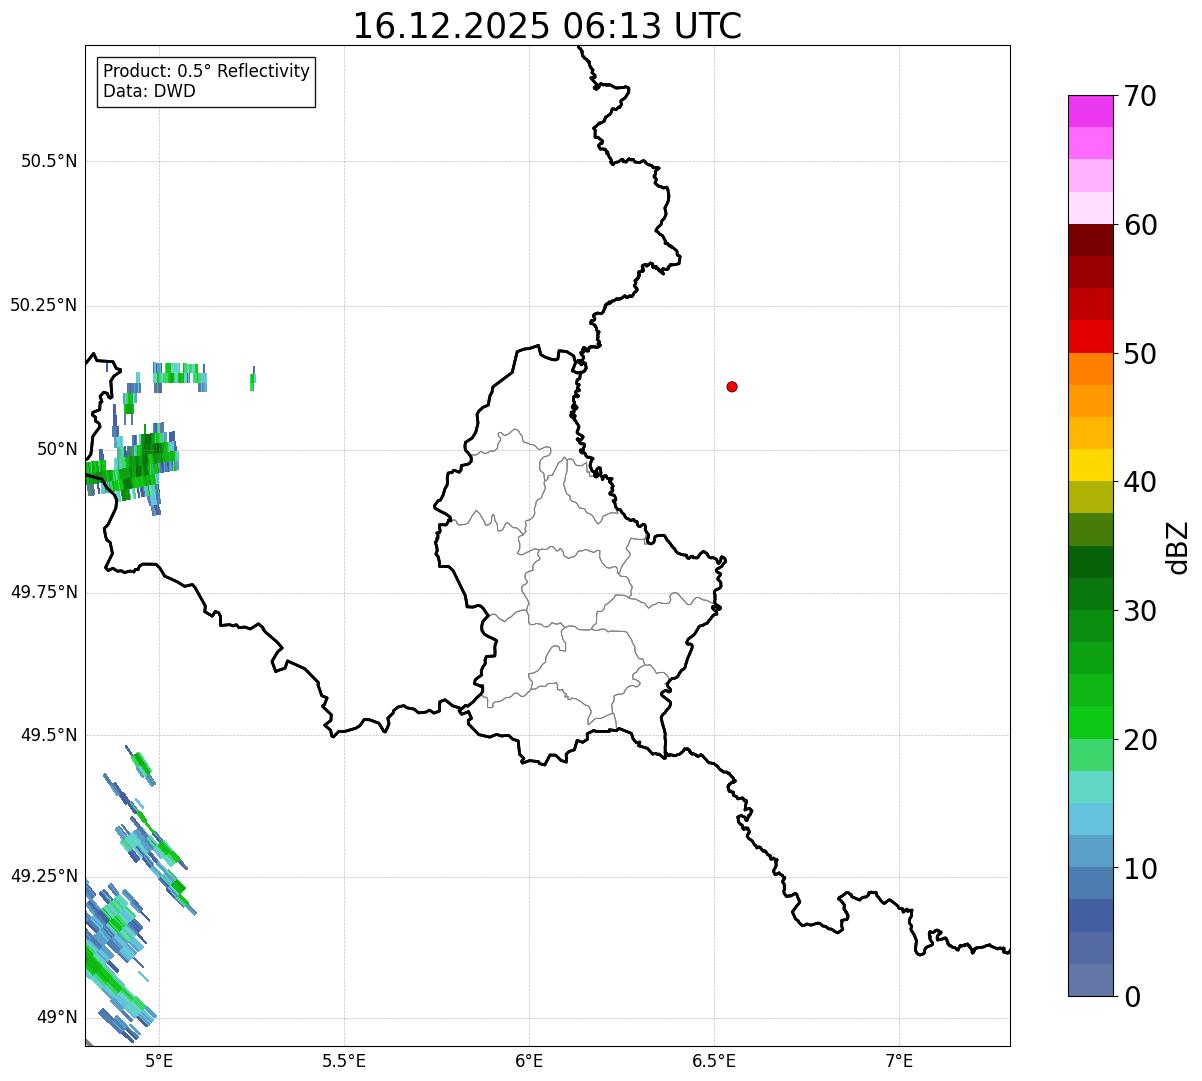This screenshot has height=1081, width=1202.
Task: Click the orange colorbar segment just below 50
Action: [1090, 369]
